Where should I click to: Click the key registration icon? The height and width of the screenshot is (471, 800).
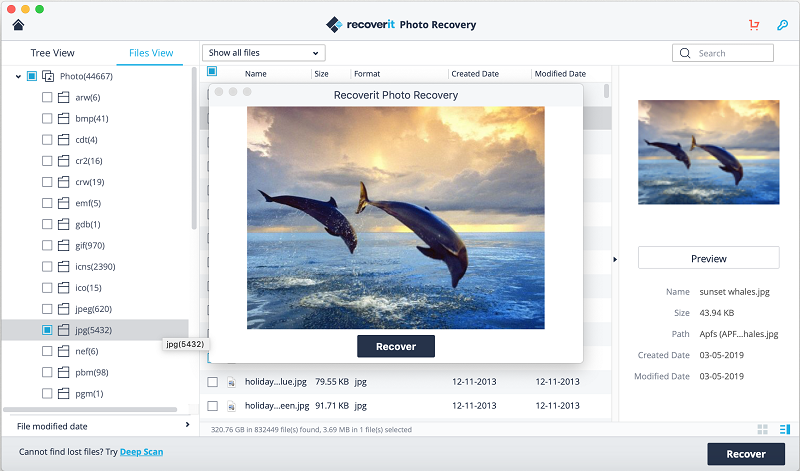point(782,25)
